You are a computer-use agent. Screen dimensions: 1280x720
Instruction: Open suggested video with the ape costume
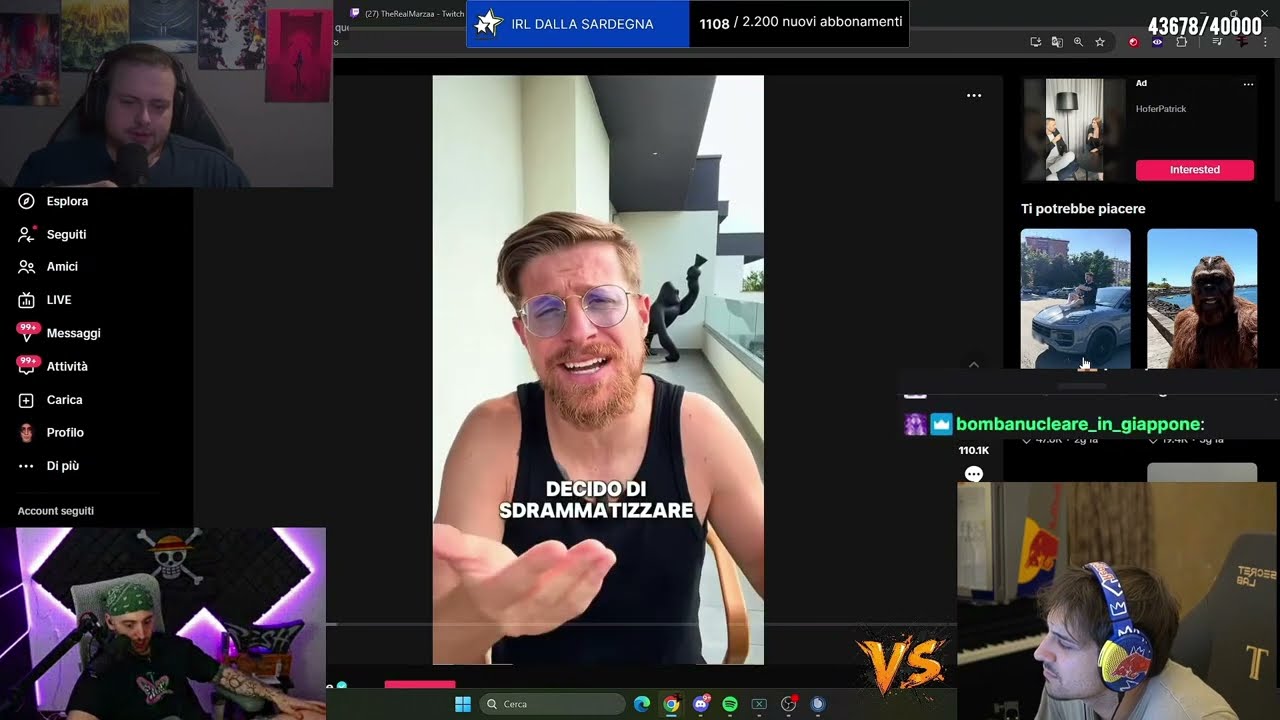click(1202, 298)
